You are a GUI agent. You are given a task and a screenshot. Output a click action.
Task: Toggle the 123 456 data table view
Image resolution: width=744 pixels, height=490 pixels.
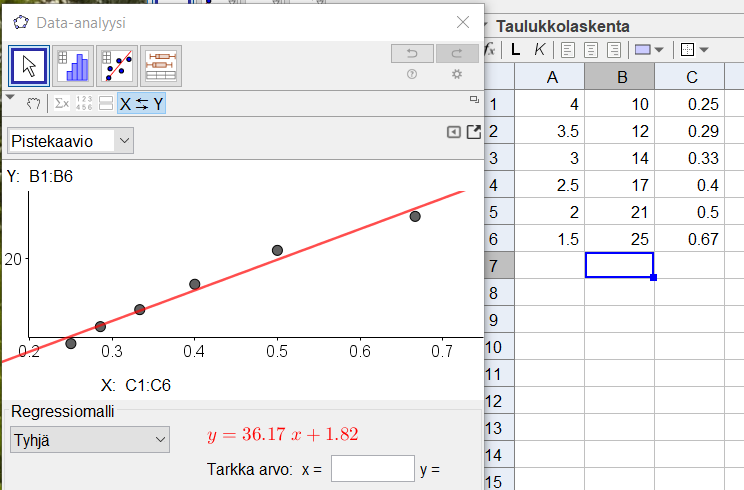tap(84, 103)
